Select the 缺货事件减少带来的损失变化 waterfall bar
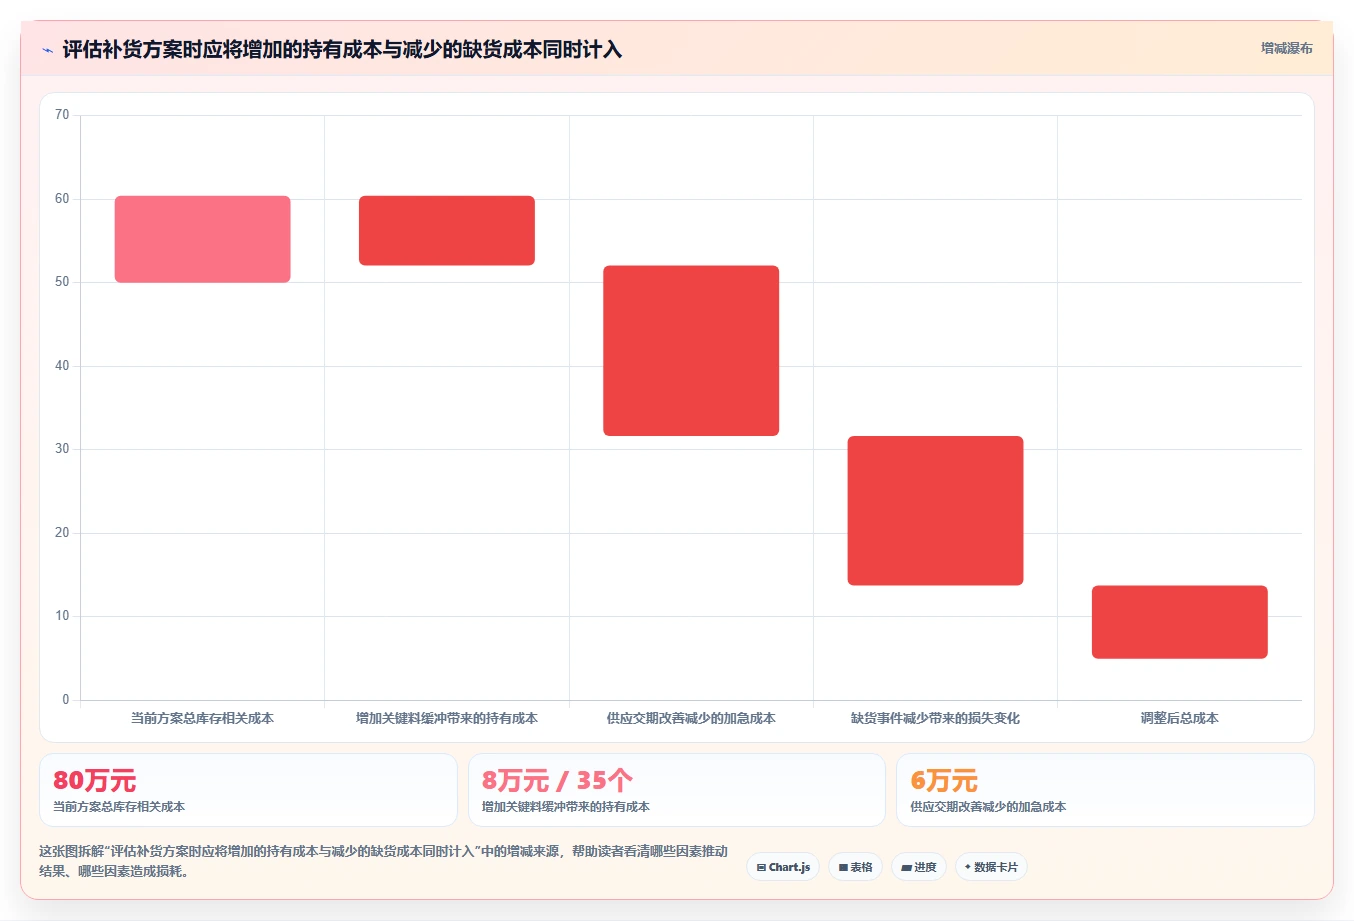The image size is (1354, 921). (x=935, y=510)
